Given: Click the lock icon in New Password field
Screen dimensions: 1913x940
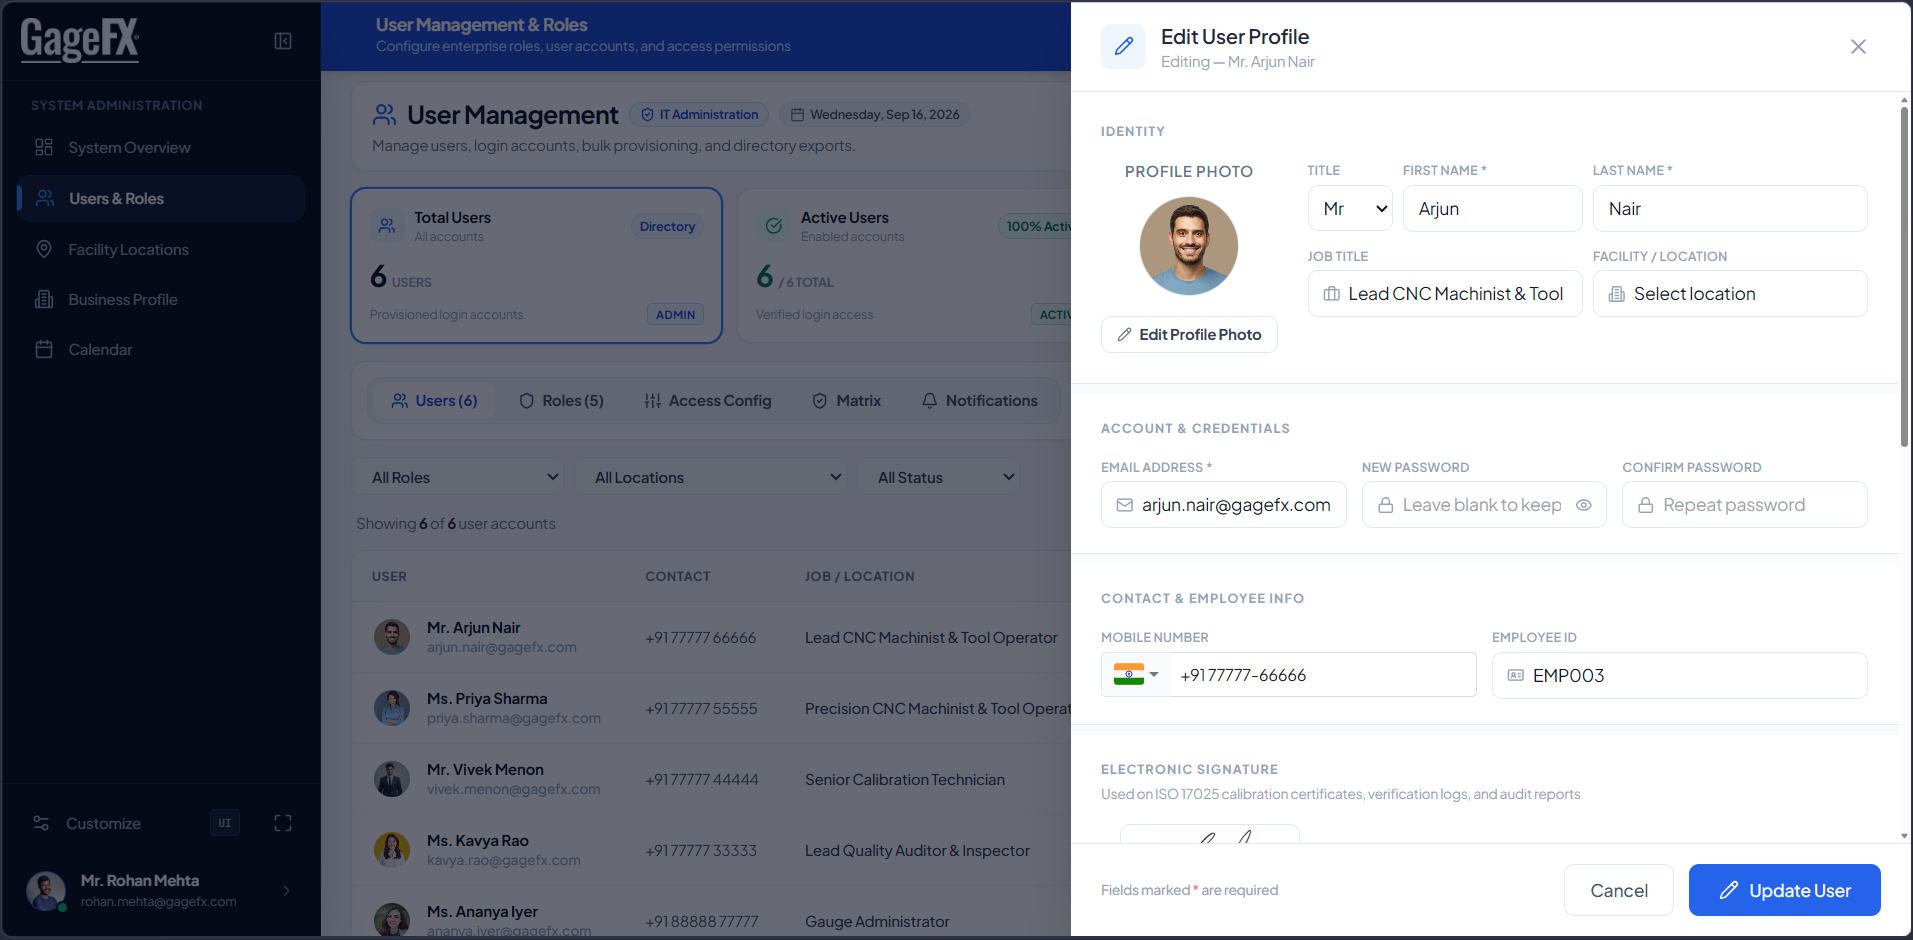Looking at the screenshot, I should tap(1385, 506).
